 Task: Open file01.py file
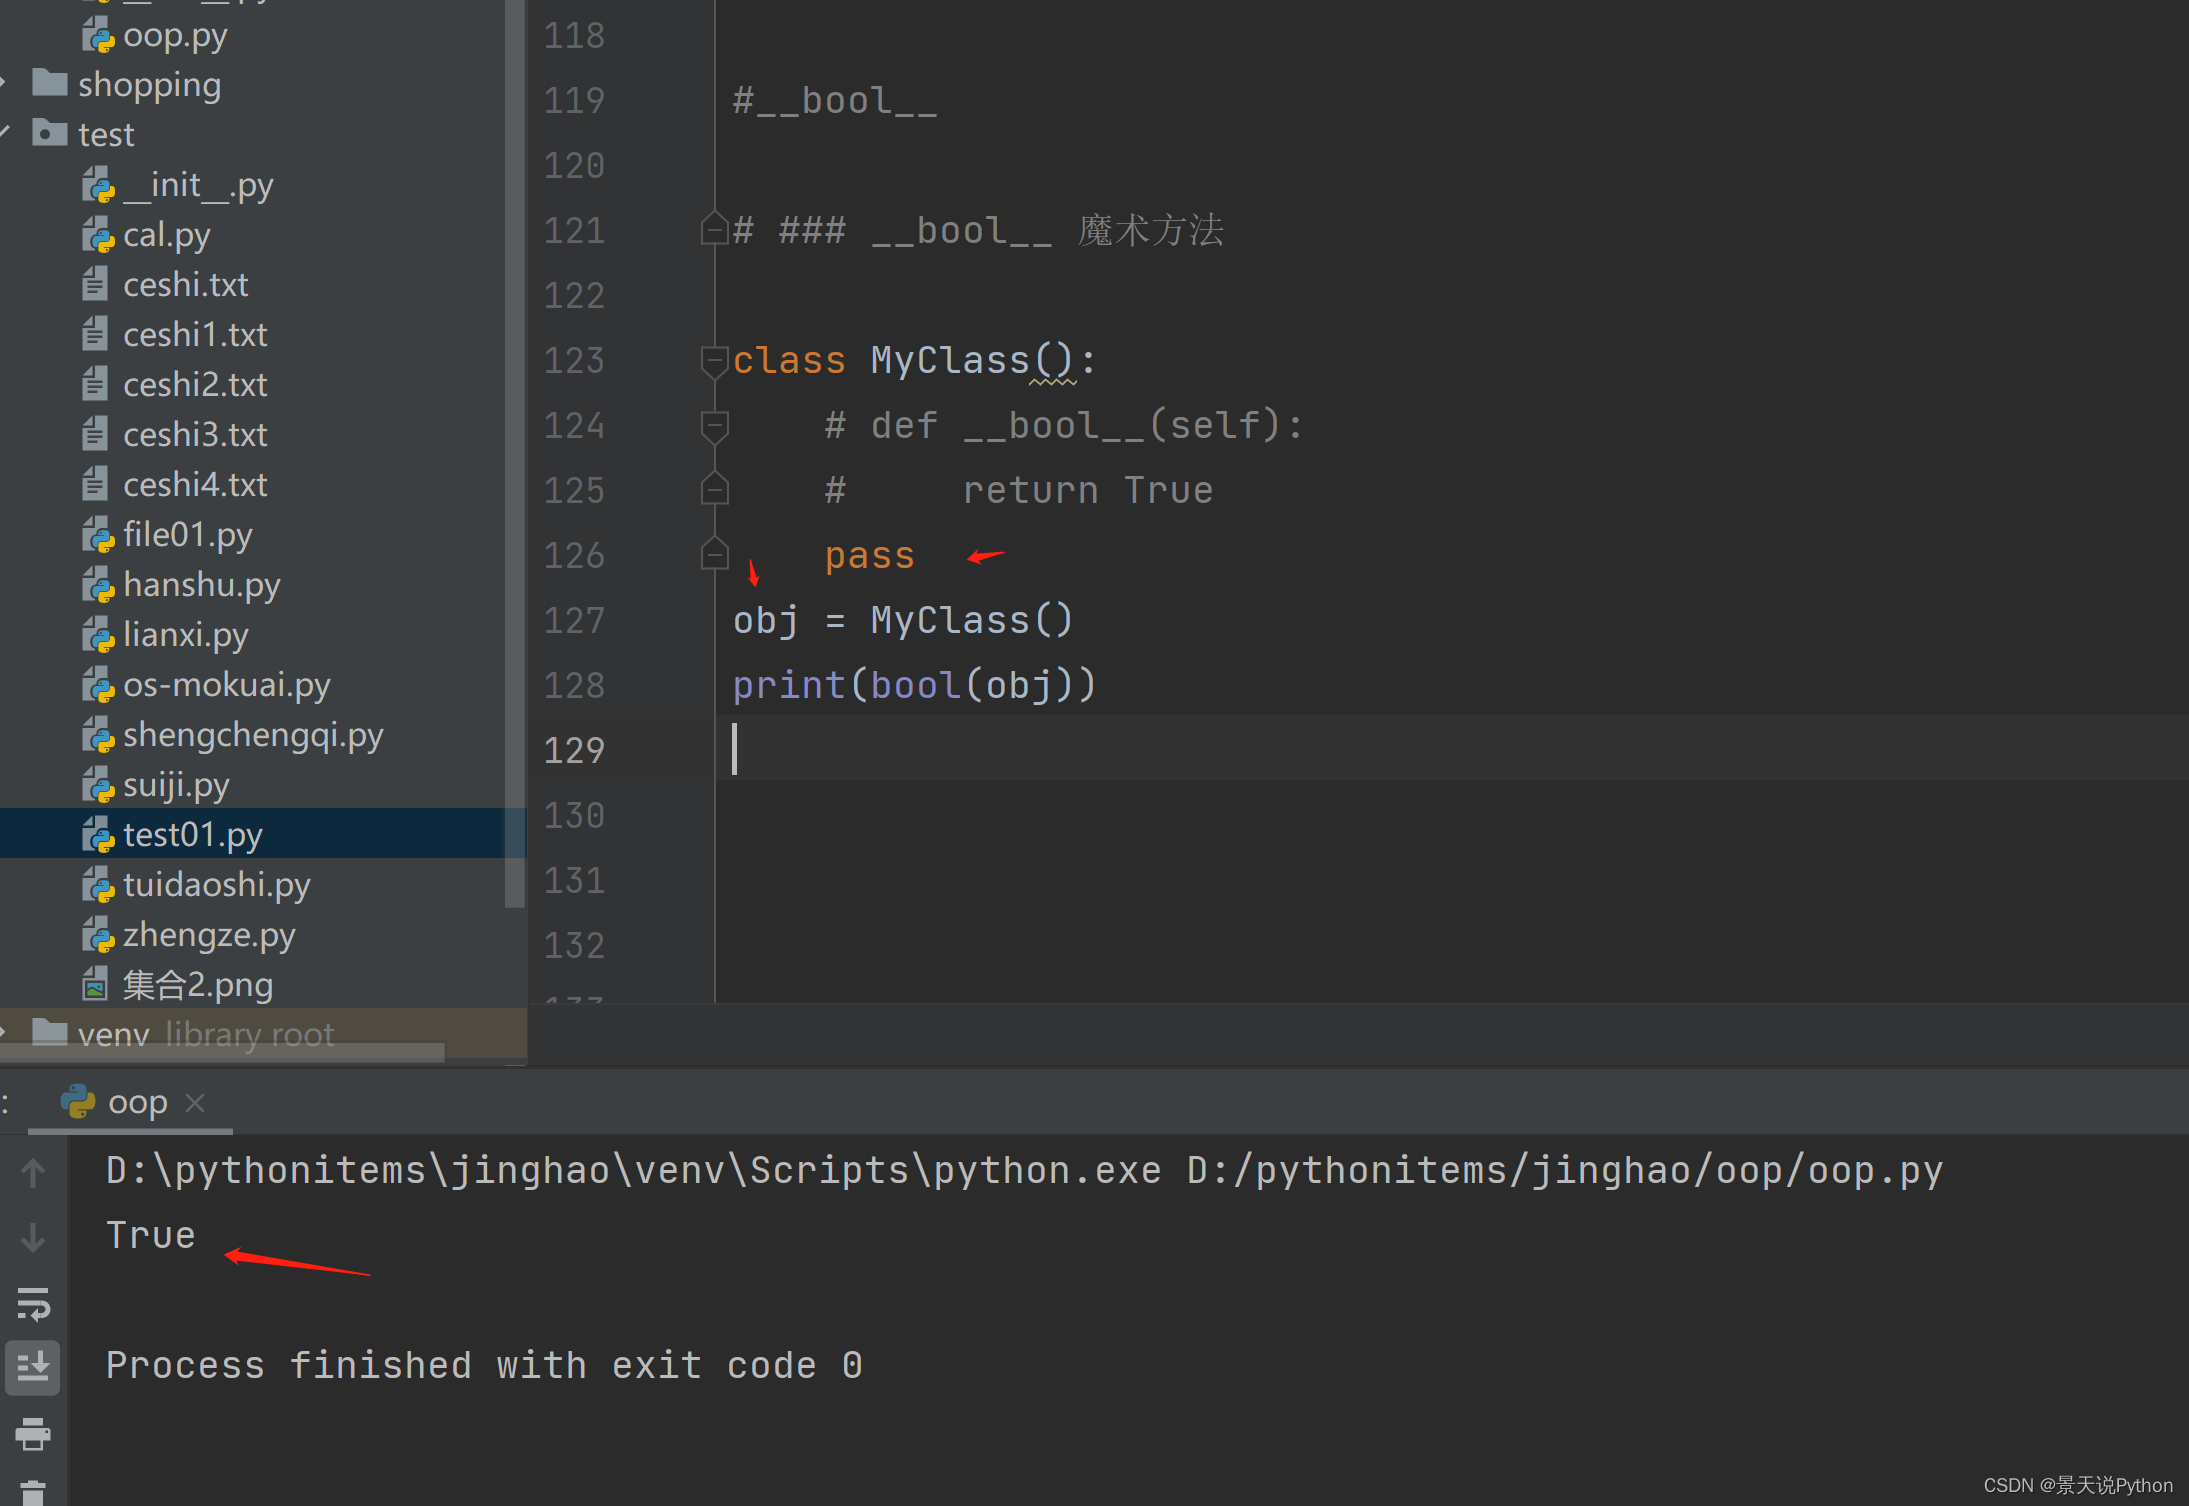coord(188,535)
